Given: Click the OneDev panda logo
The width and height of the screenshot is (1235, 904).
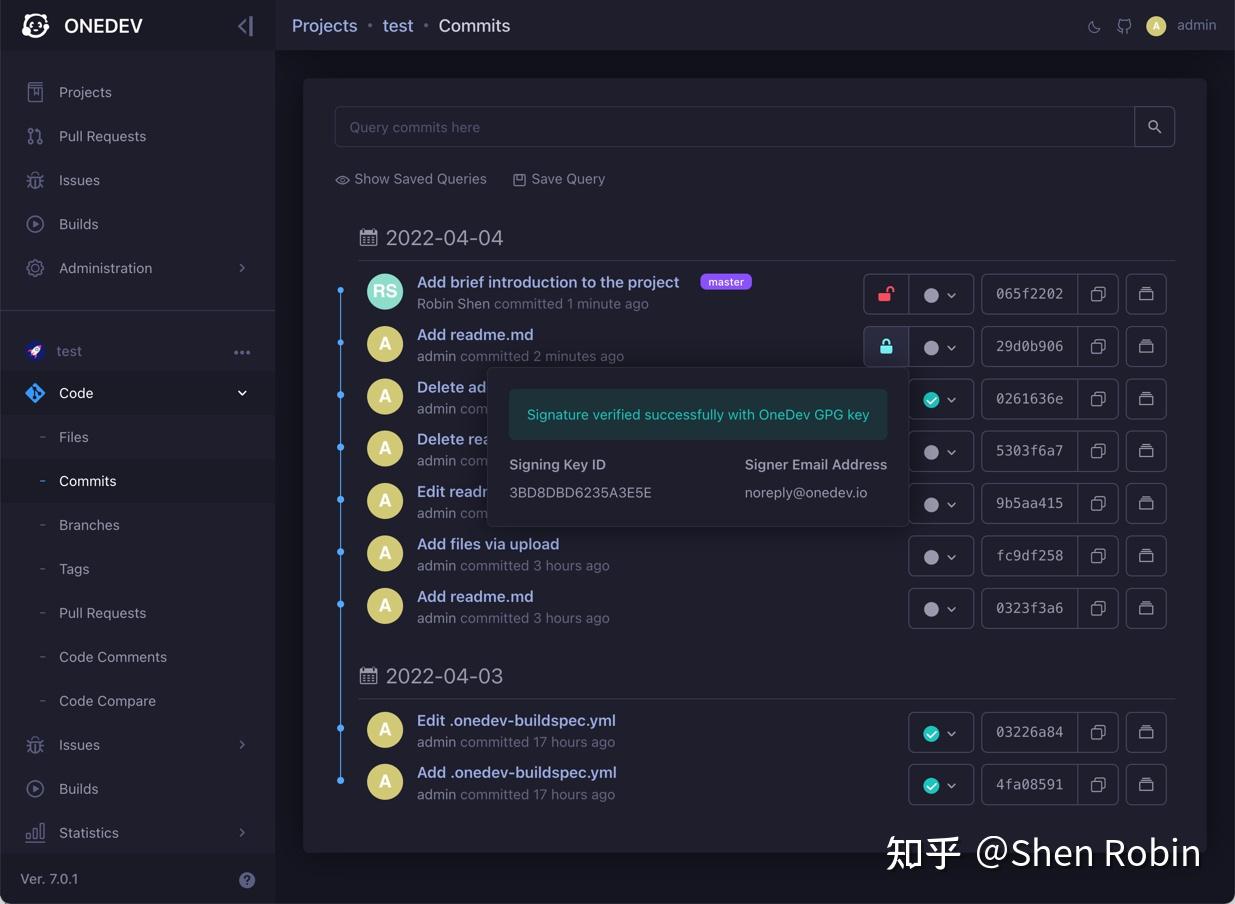Looking at the screenshot, I should (x=36, y=26).
